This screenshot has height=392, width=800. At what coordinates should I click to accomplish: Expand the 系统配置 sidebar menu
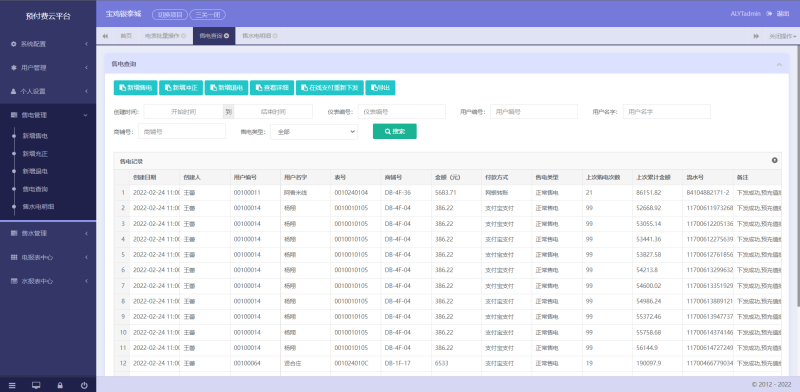[x=48, y=44]
